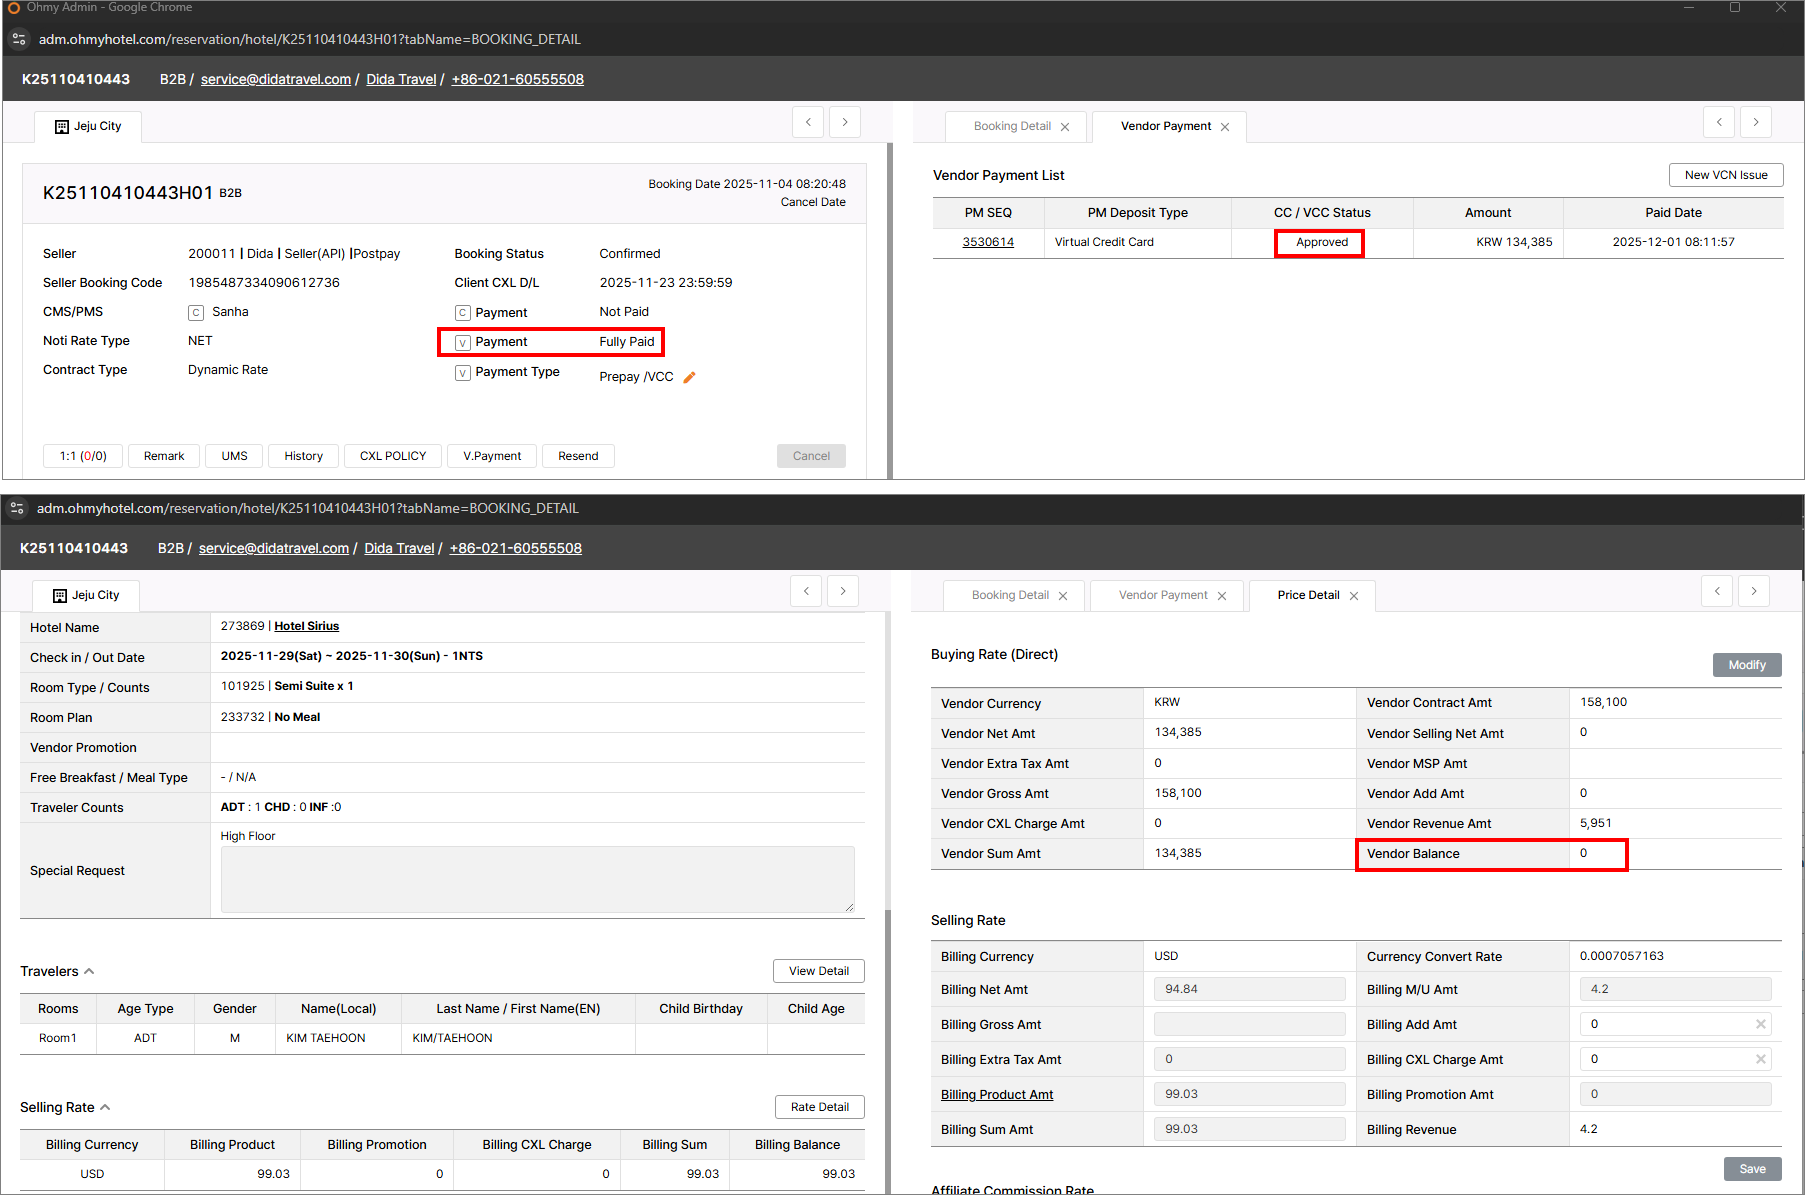Click next arrow in top-right Vendor Payment panel
The image size is (1805, 1195).
(1755, 122)
